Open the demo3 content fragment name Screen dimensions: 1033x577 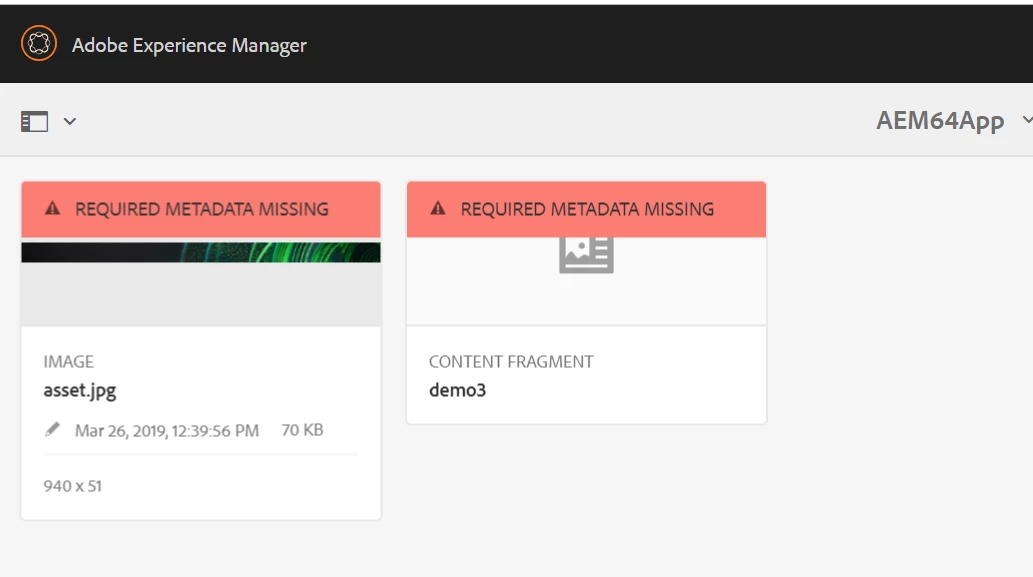pos(457,390)
